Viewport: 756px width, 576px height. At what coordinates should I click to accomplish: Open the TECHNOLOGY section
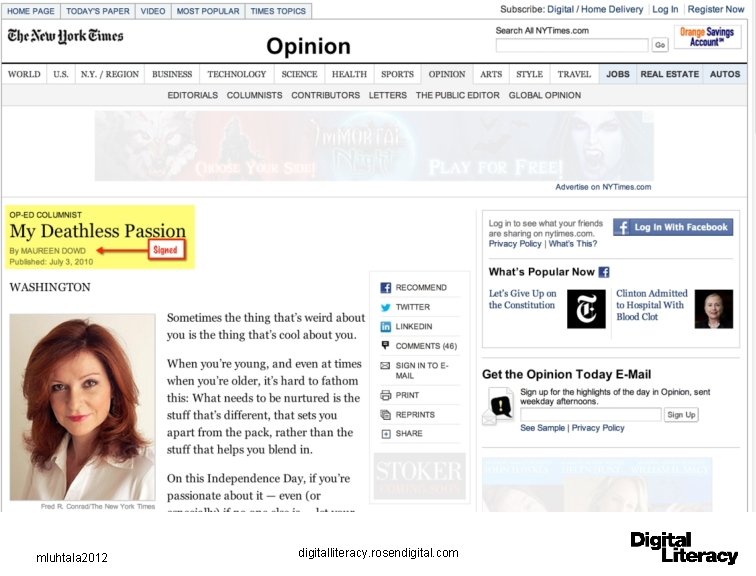[x=237, y=74]
